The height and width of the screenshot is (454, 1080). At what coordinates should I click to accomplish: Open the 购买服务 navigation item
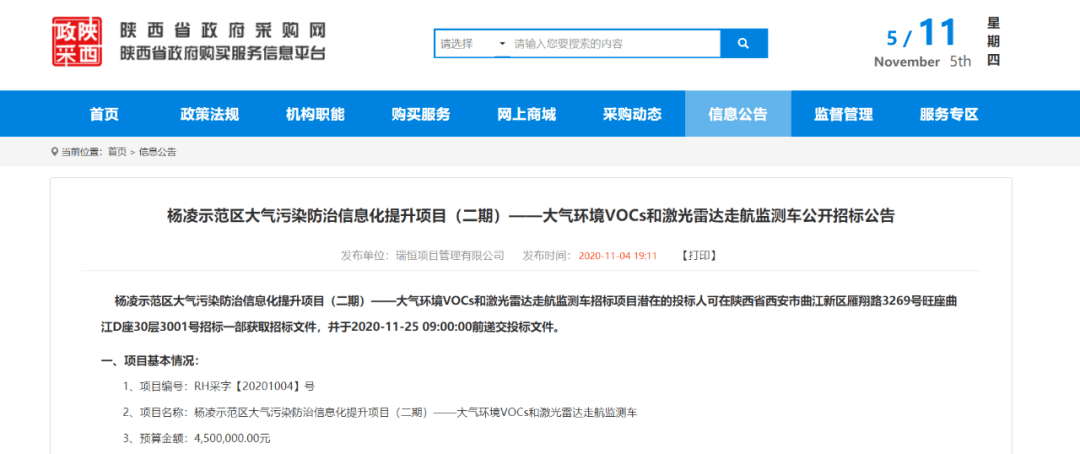point(420,114)
